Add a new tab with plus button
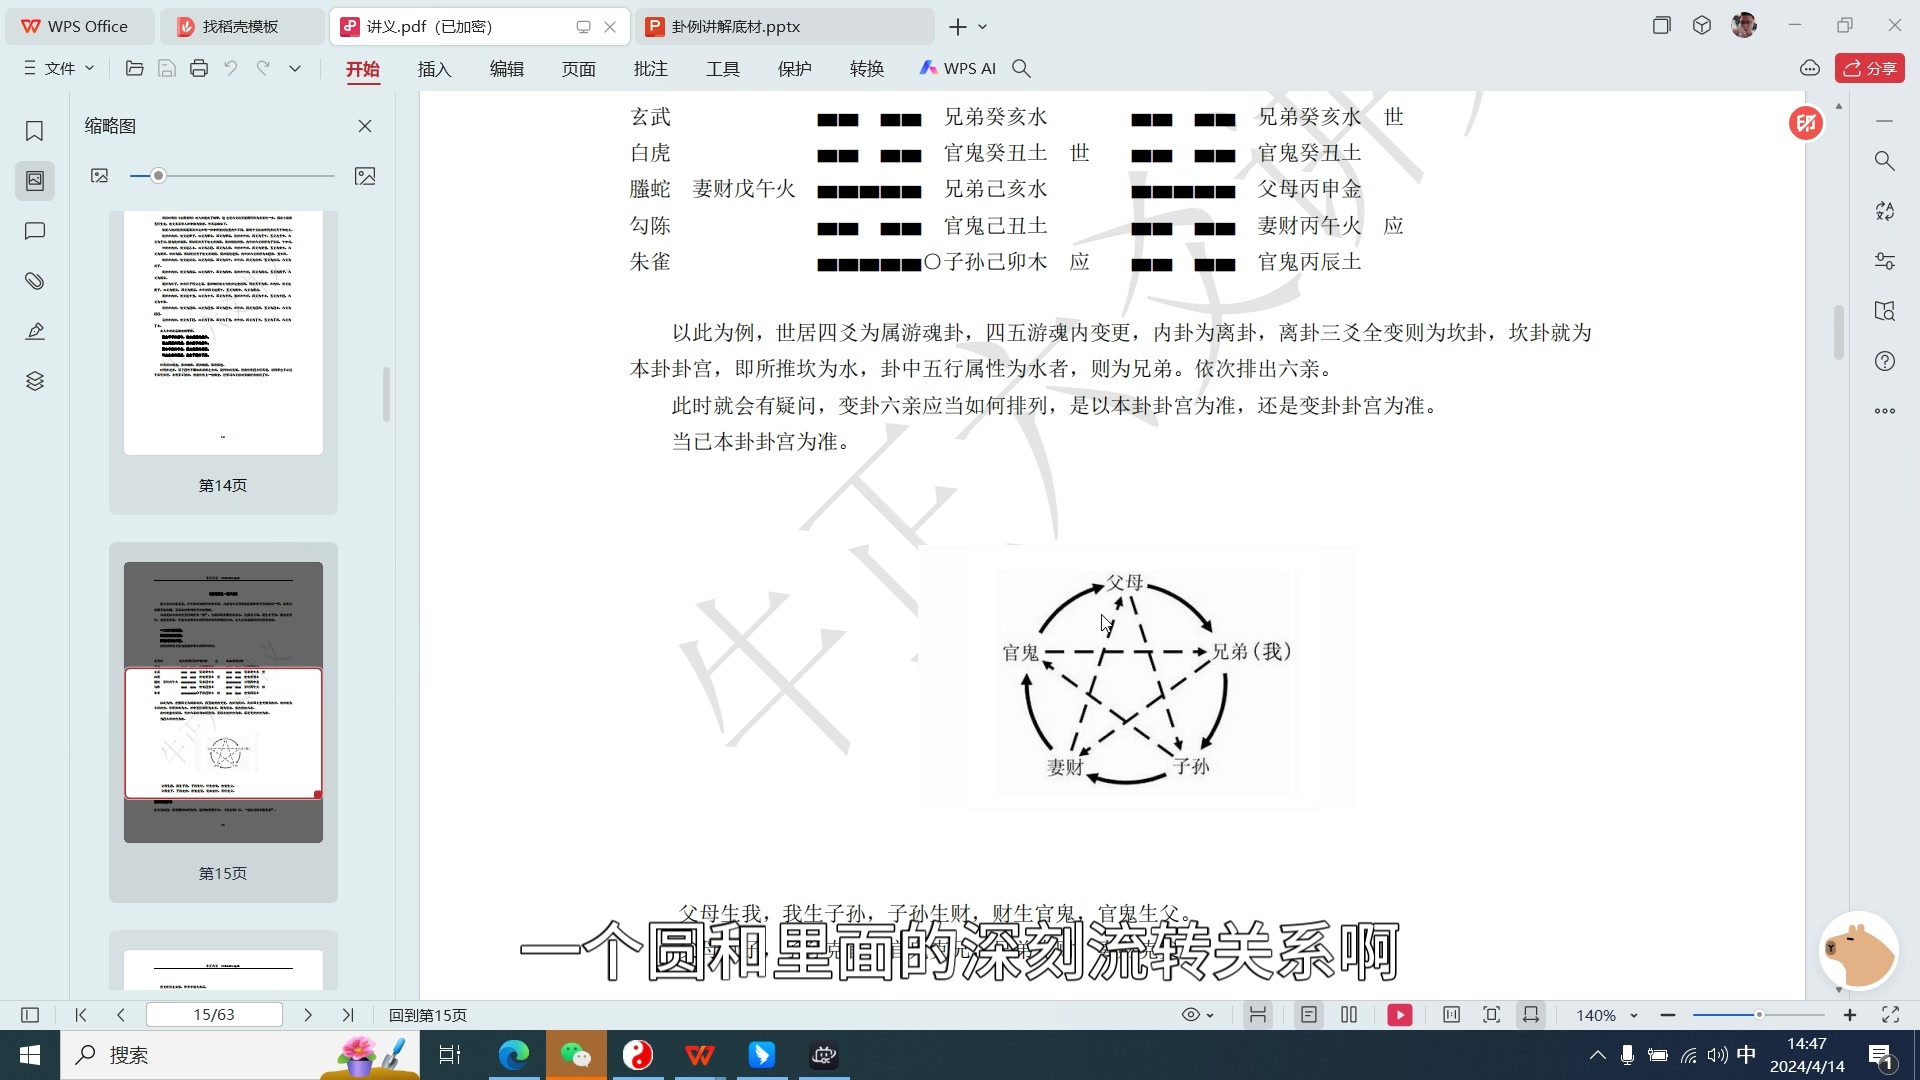The height and width of the screenshot is (1080, 1920). 957,27
